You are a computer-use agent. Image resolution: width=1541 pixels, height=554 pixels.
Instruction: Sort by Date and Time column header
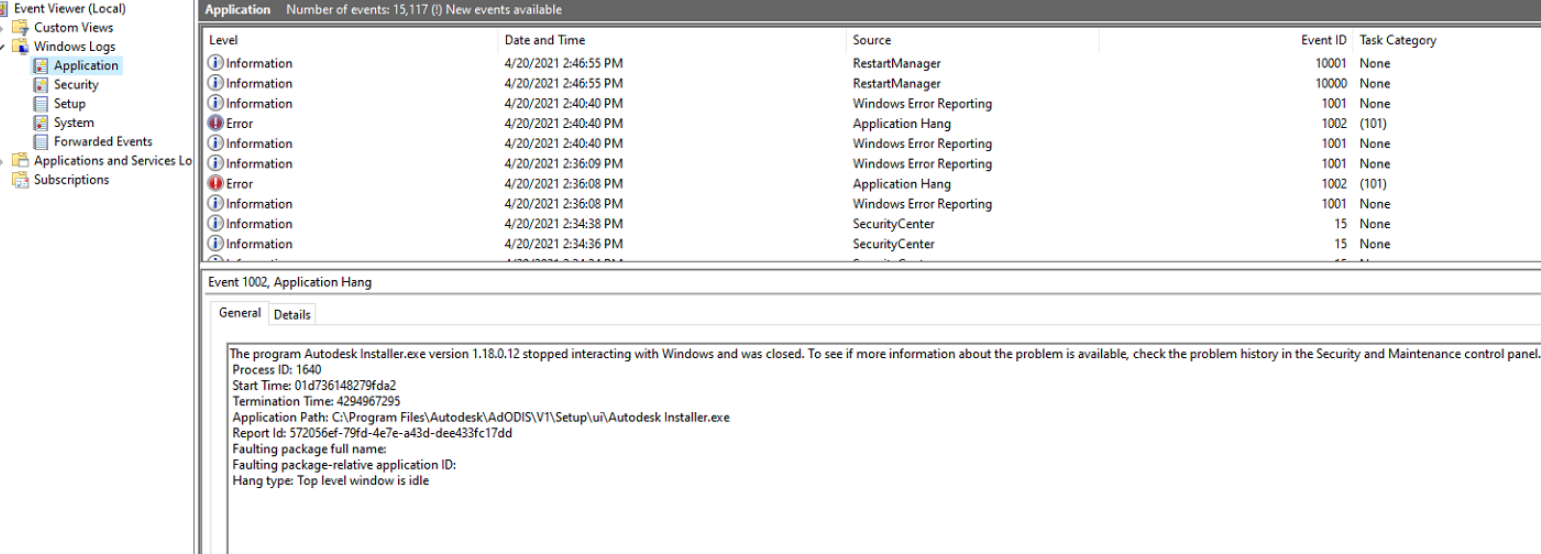[672, 40]
